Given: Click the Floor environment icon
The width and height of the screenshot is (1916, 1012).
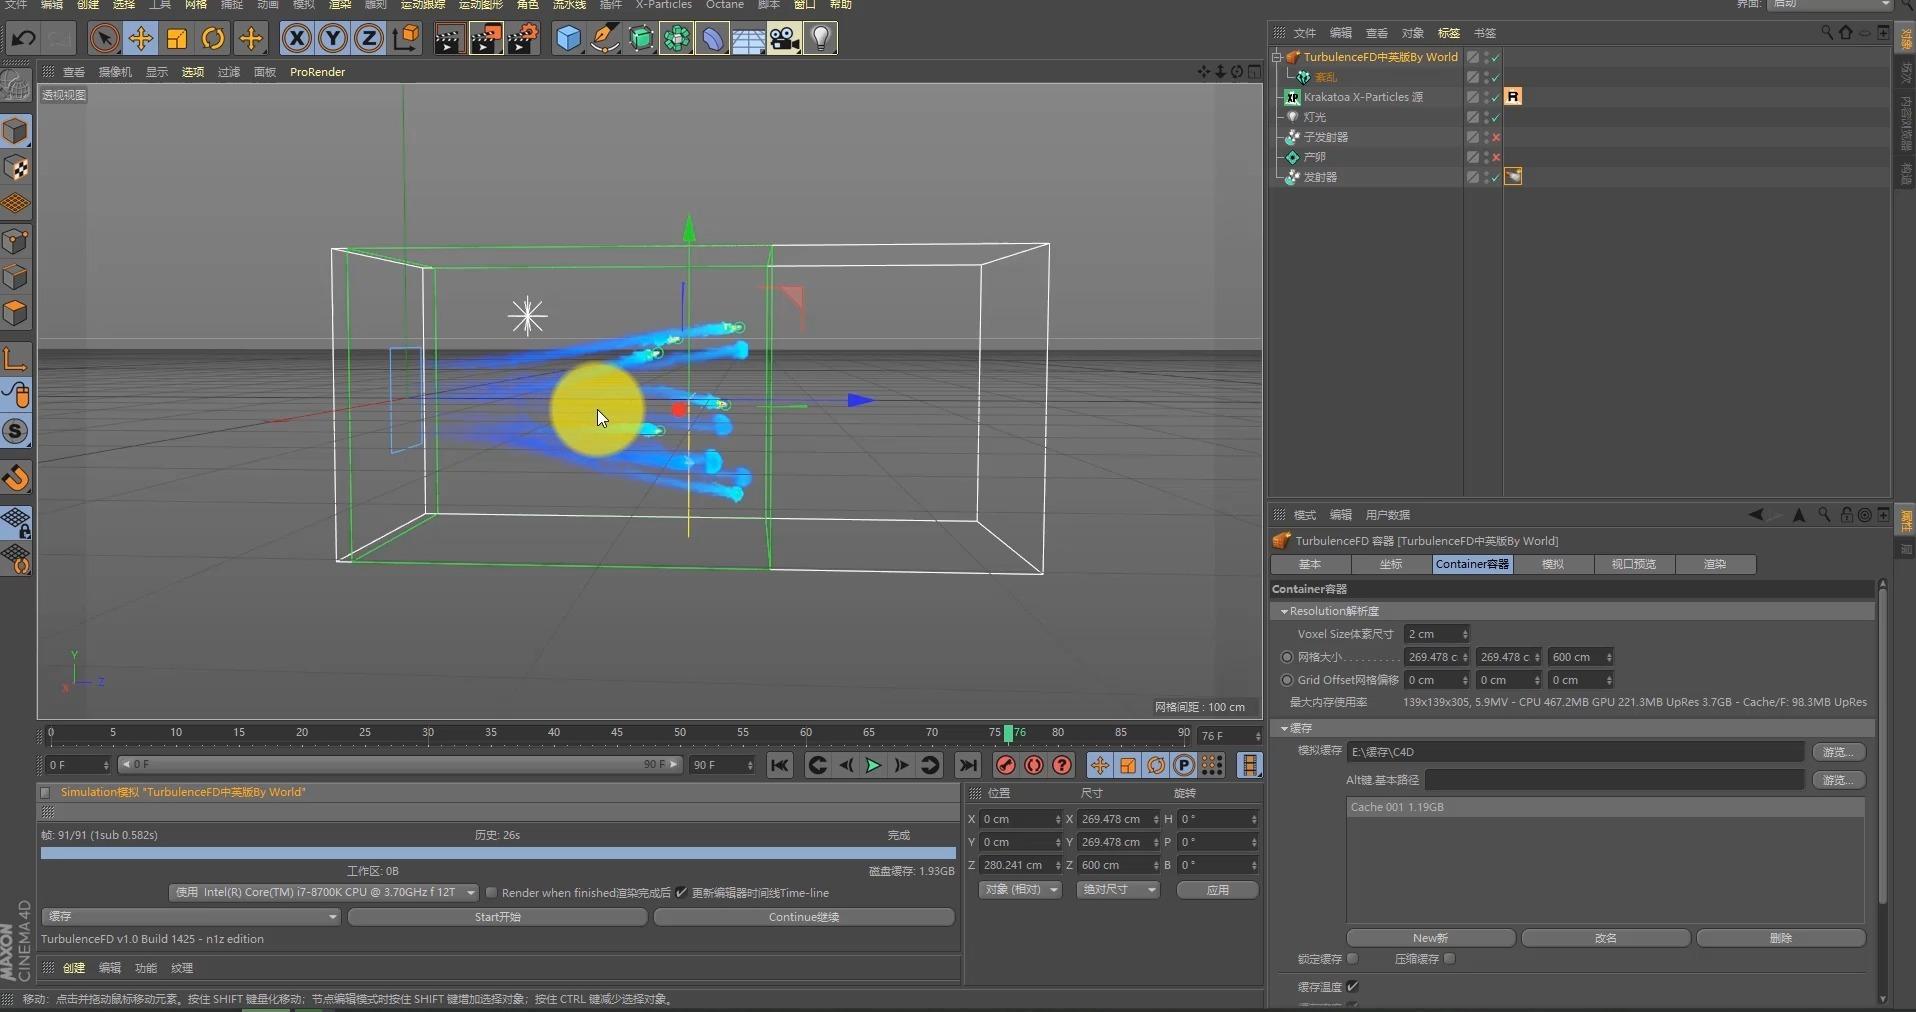Looking at the screenshot, I should (748, 39).
